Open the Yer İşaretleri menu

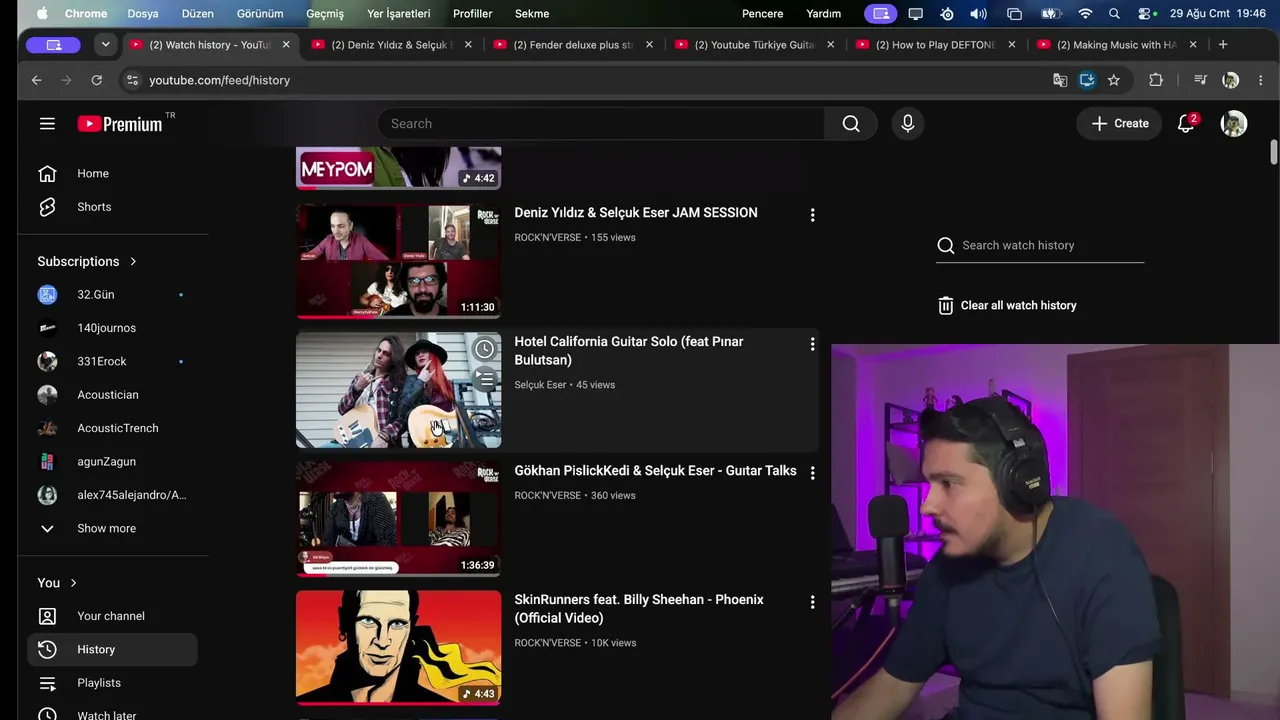pos(398,13)
